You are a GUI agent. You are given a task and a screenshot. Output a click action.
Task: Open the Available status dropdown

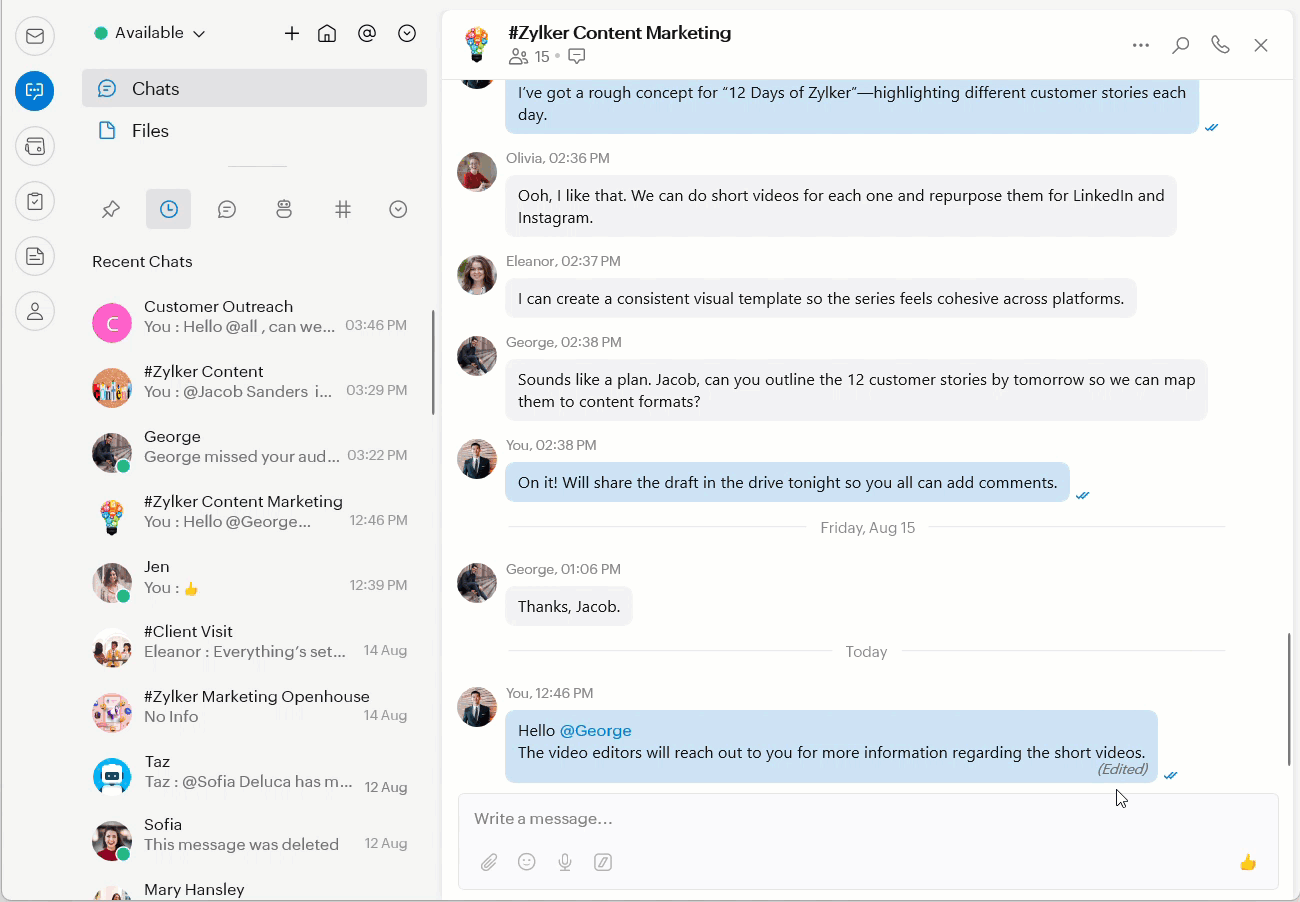point(150,33)
